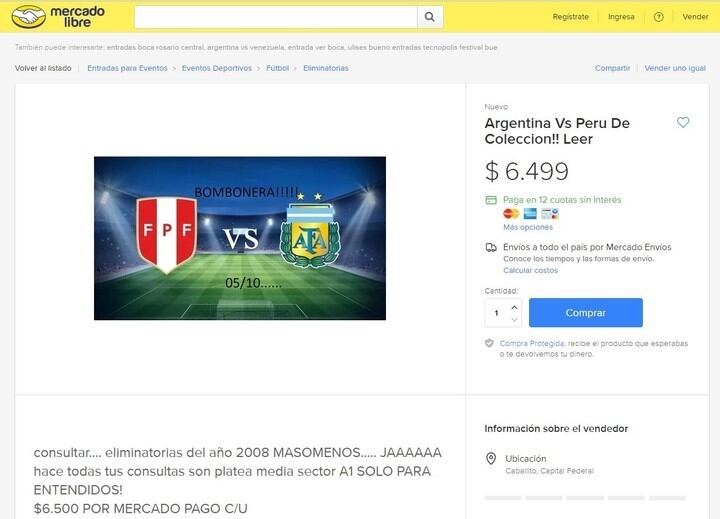
Task: Click the location pin icon by Ubicación
Action: [x=491, y=458]
